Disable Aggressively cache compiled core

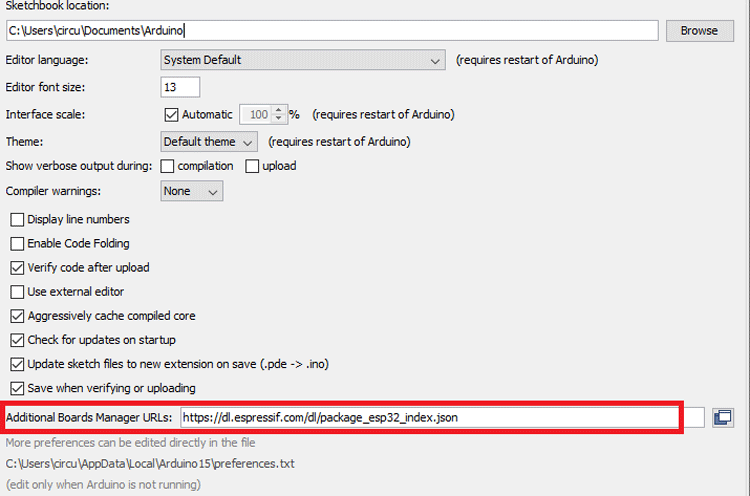[17, 316]
